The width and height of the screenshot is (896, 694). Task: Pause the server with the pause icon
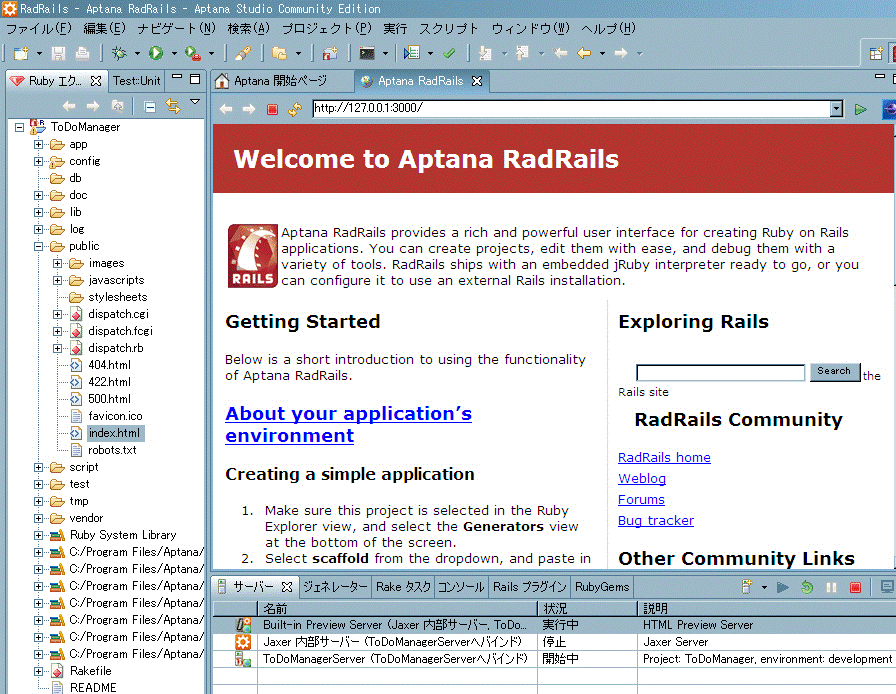click(x=832, y=588)
